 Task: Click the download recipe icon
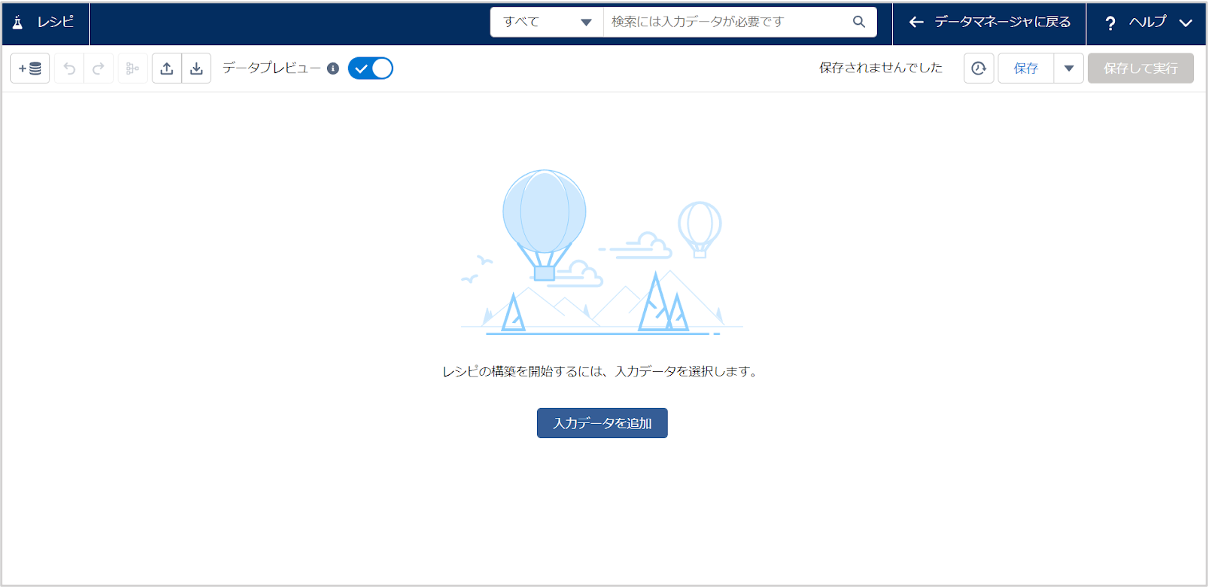(x=196, y=69)
